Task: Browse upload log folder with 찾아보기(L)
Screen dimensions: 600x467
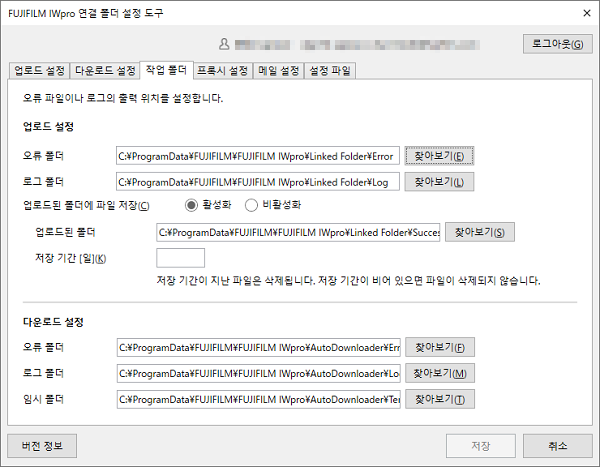Action: (439, 182)
